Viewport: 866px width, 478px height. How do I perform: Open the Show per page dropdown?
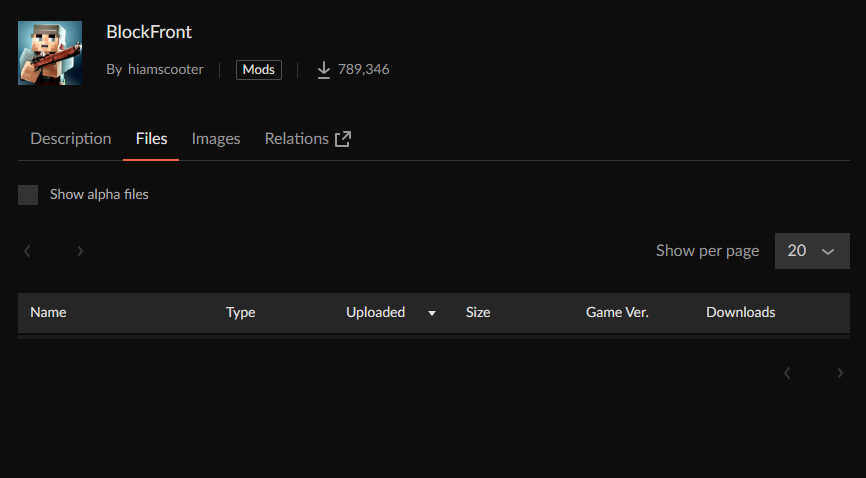(x=812, y=251)
